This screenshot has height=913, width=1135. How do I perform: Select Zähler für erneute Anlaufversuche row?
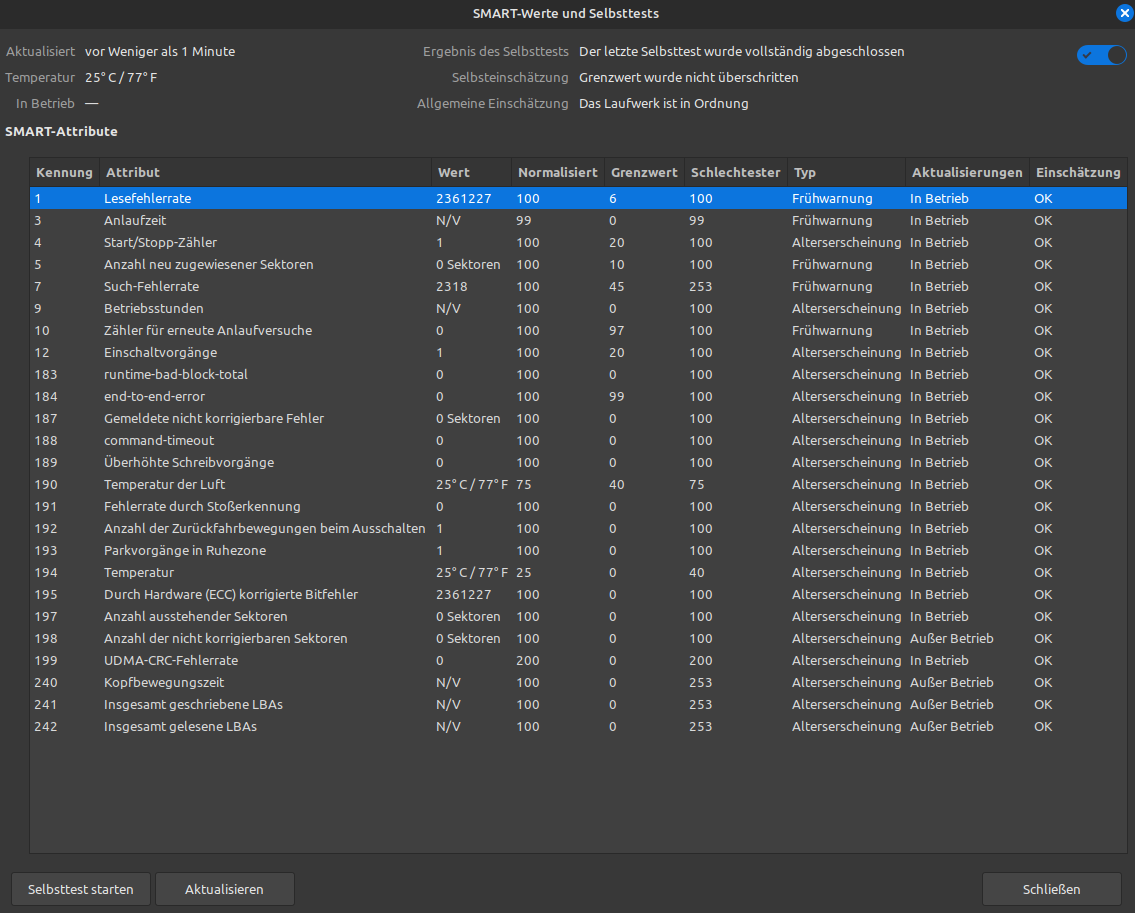pyautogui.click(x=578, y=330)
